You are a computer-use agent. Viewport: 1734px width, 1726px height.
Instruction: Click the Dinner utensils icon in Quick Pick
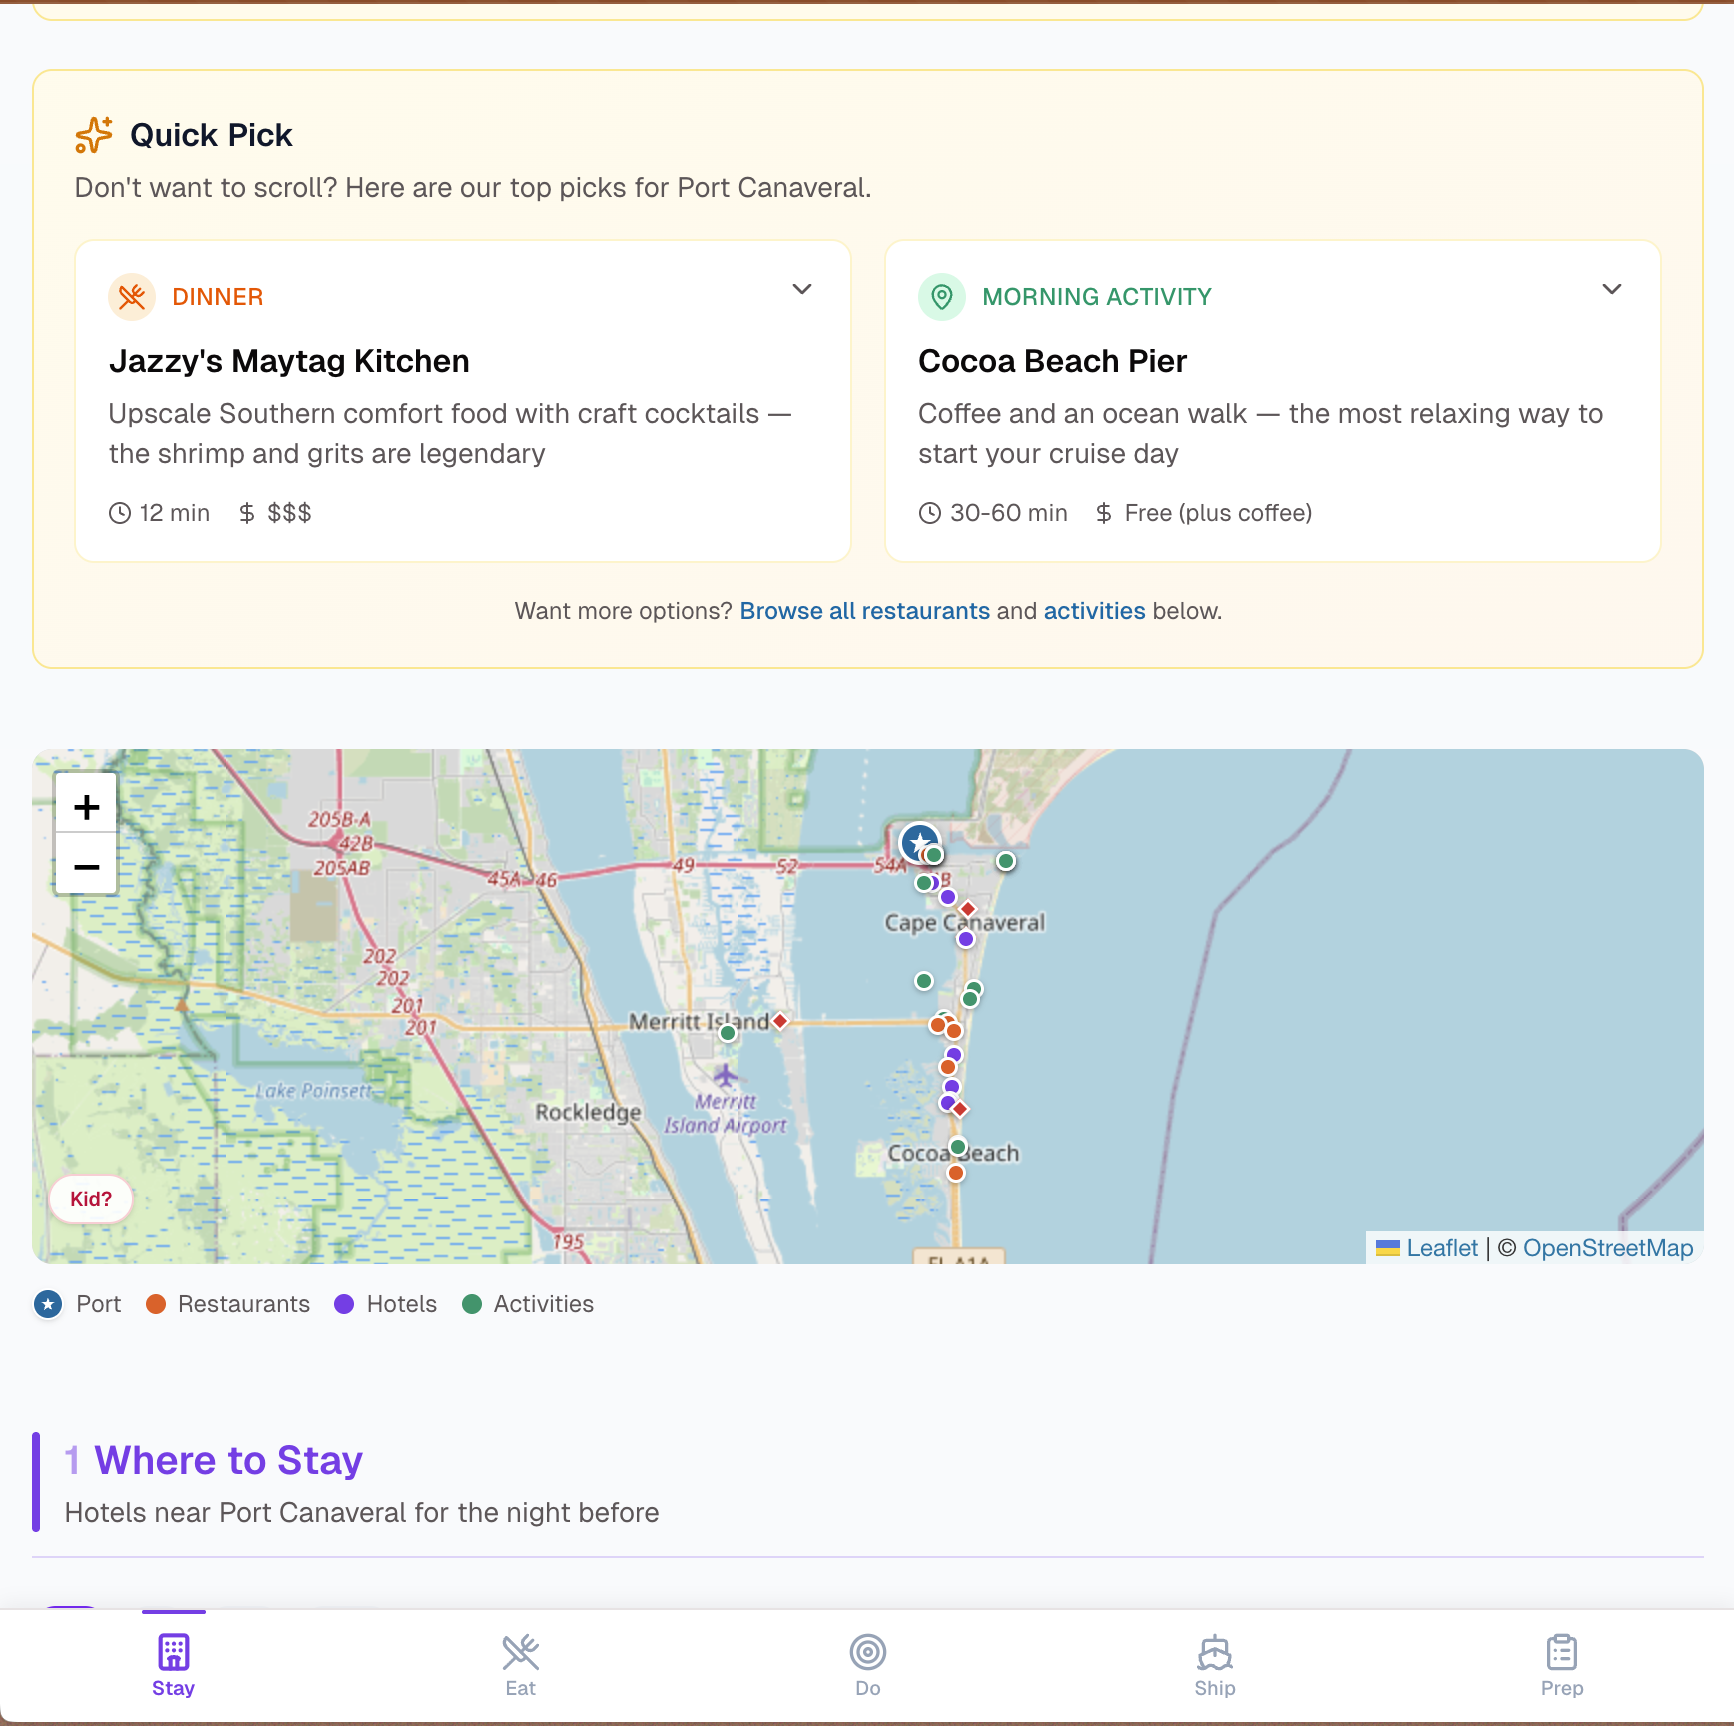pos(132,297)
